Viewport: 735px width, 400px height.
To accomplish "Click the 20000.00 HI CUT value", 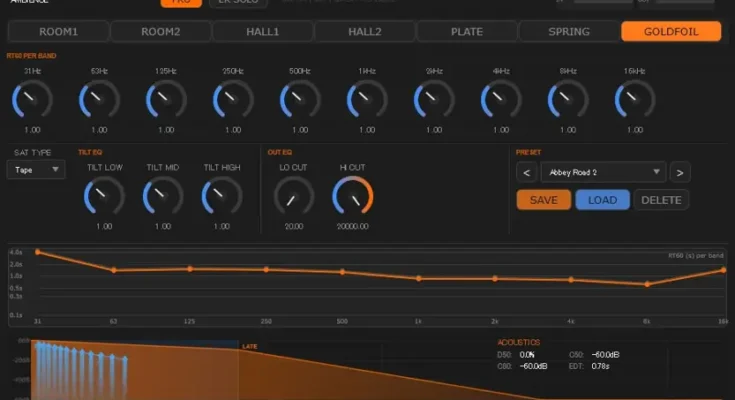I will click(352, 226).
